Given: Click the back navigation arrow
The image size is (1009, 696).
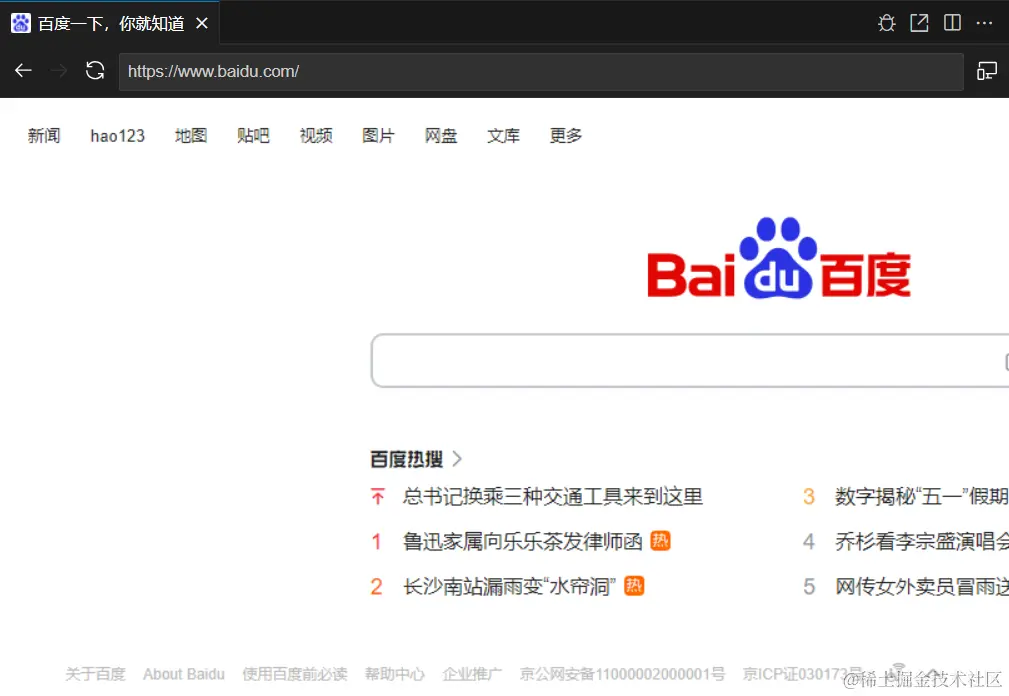Looking at the screenshot, I should pos(23,71).
